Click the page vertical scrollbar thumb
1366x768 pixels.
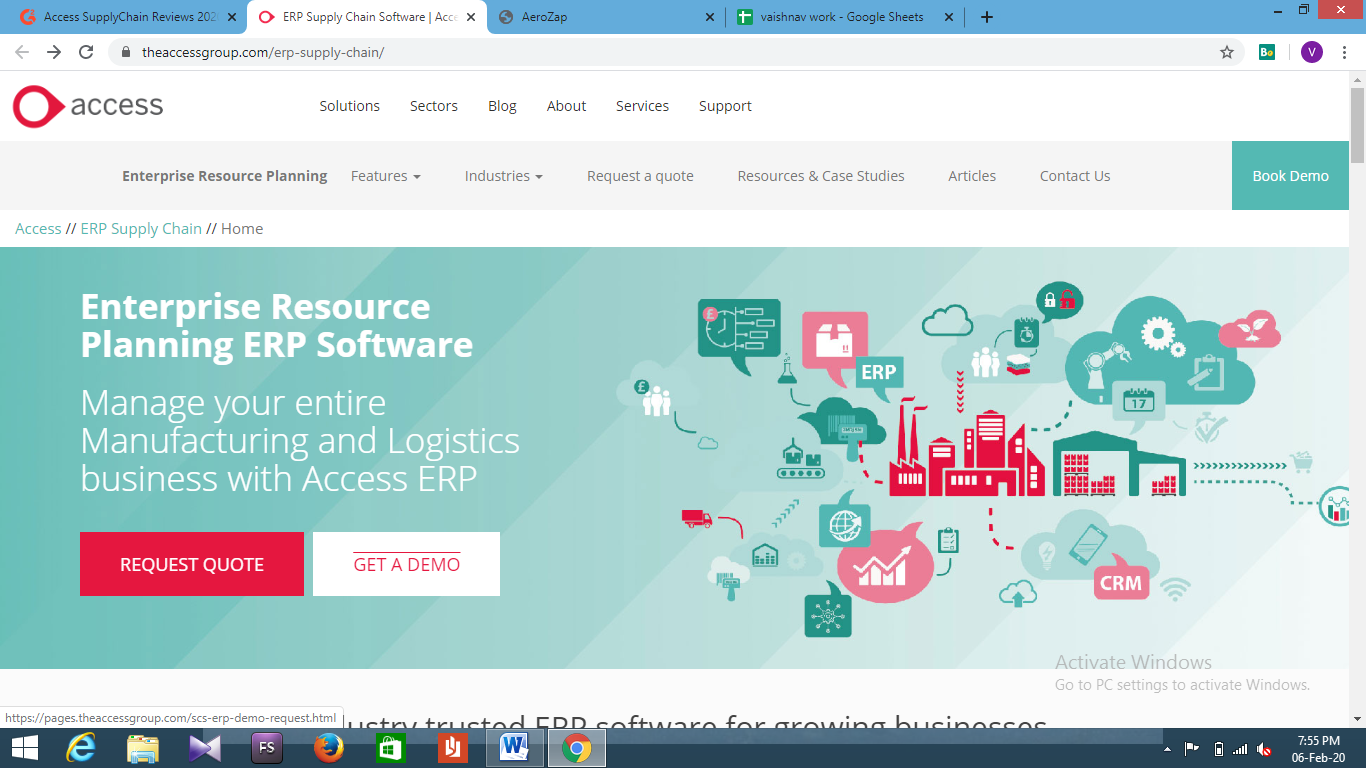1357,125
